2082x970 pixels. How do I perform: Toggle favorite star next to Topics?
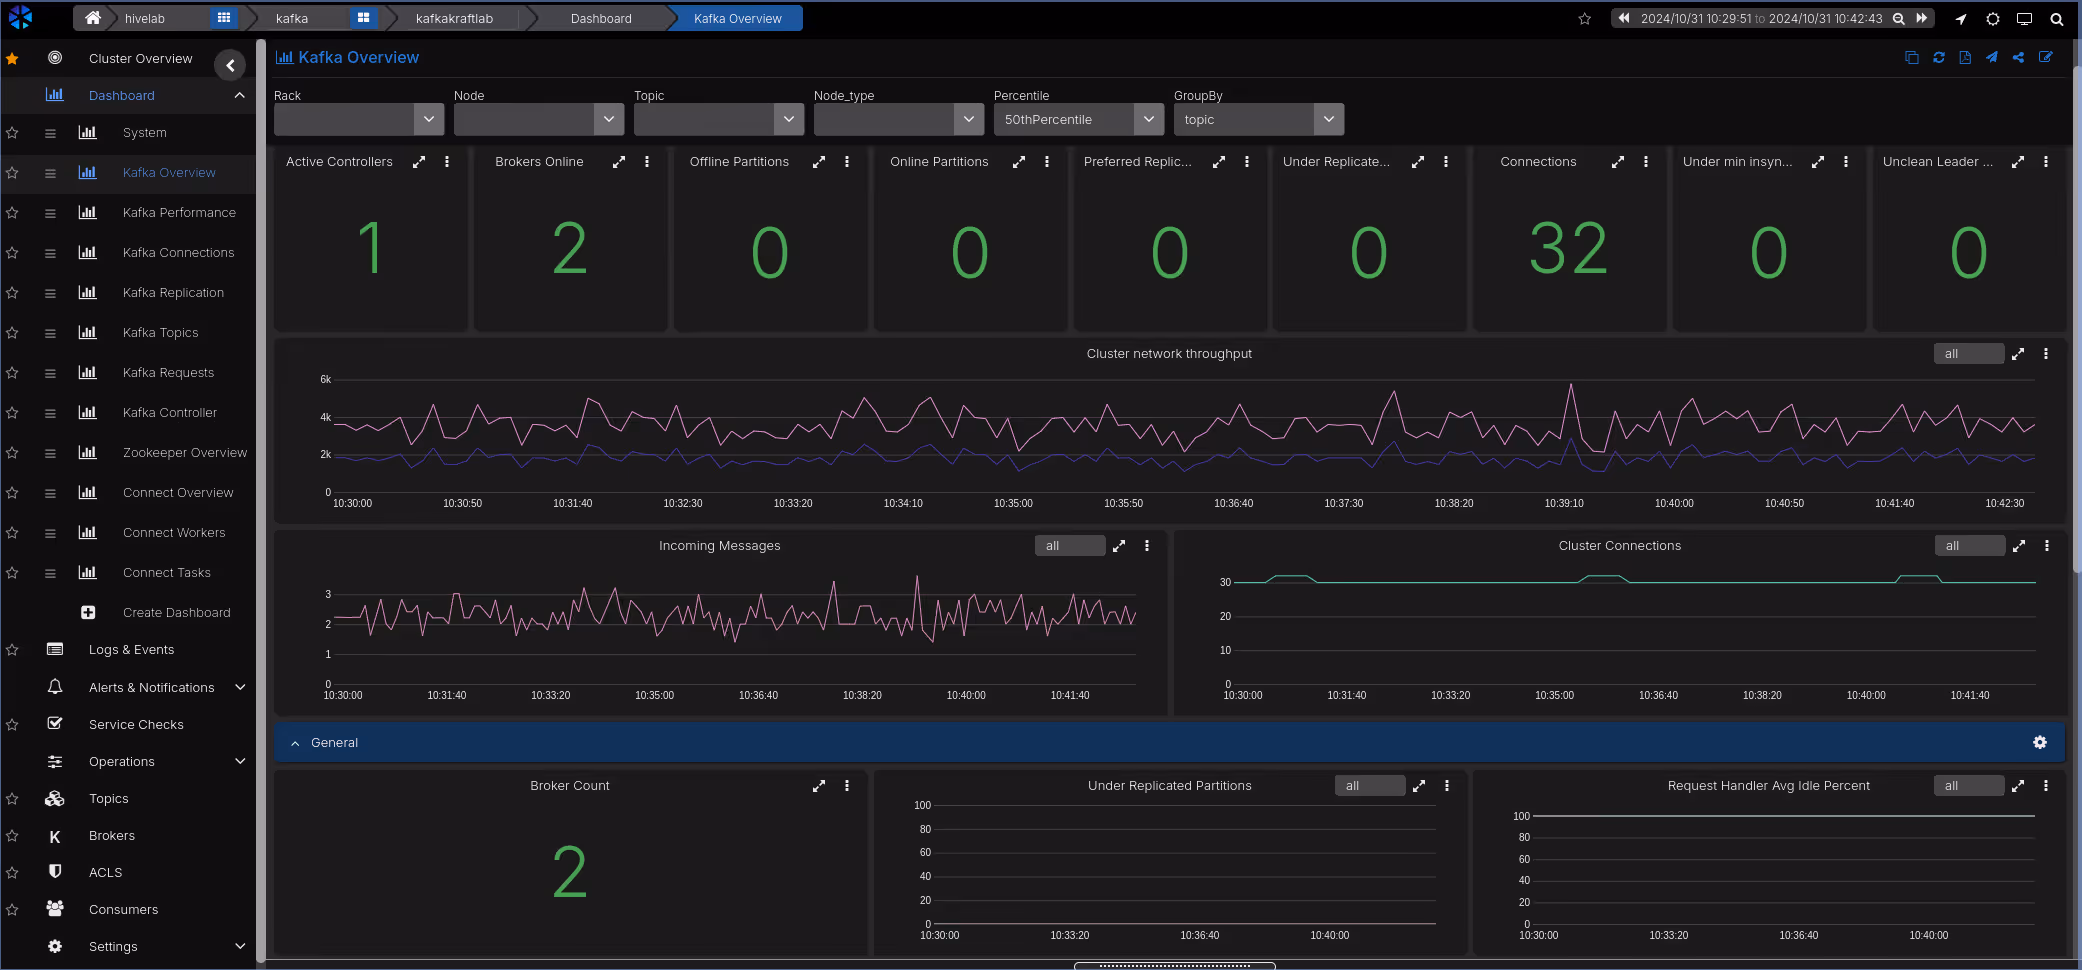click(12, 799)
